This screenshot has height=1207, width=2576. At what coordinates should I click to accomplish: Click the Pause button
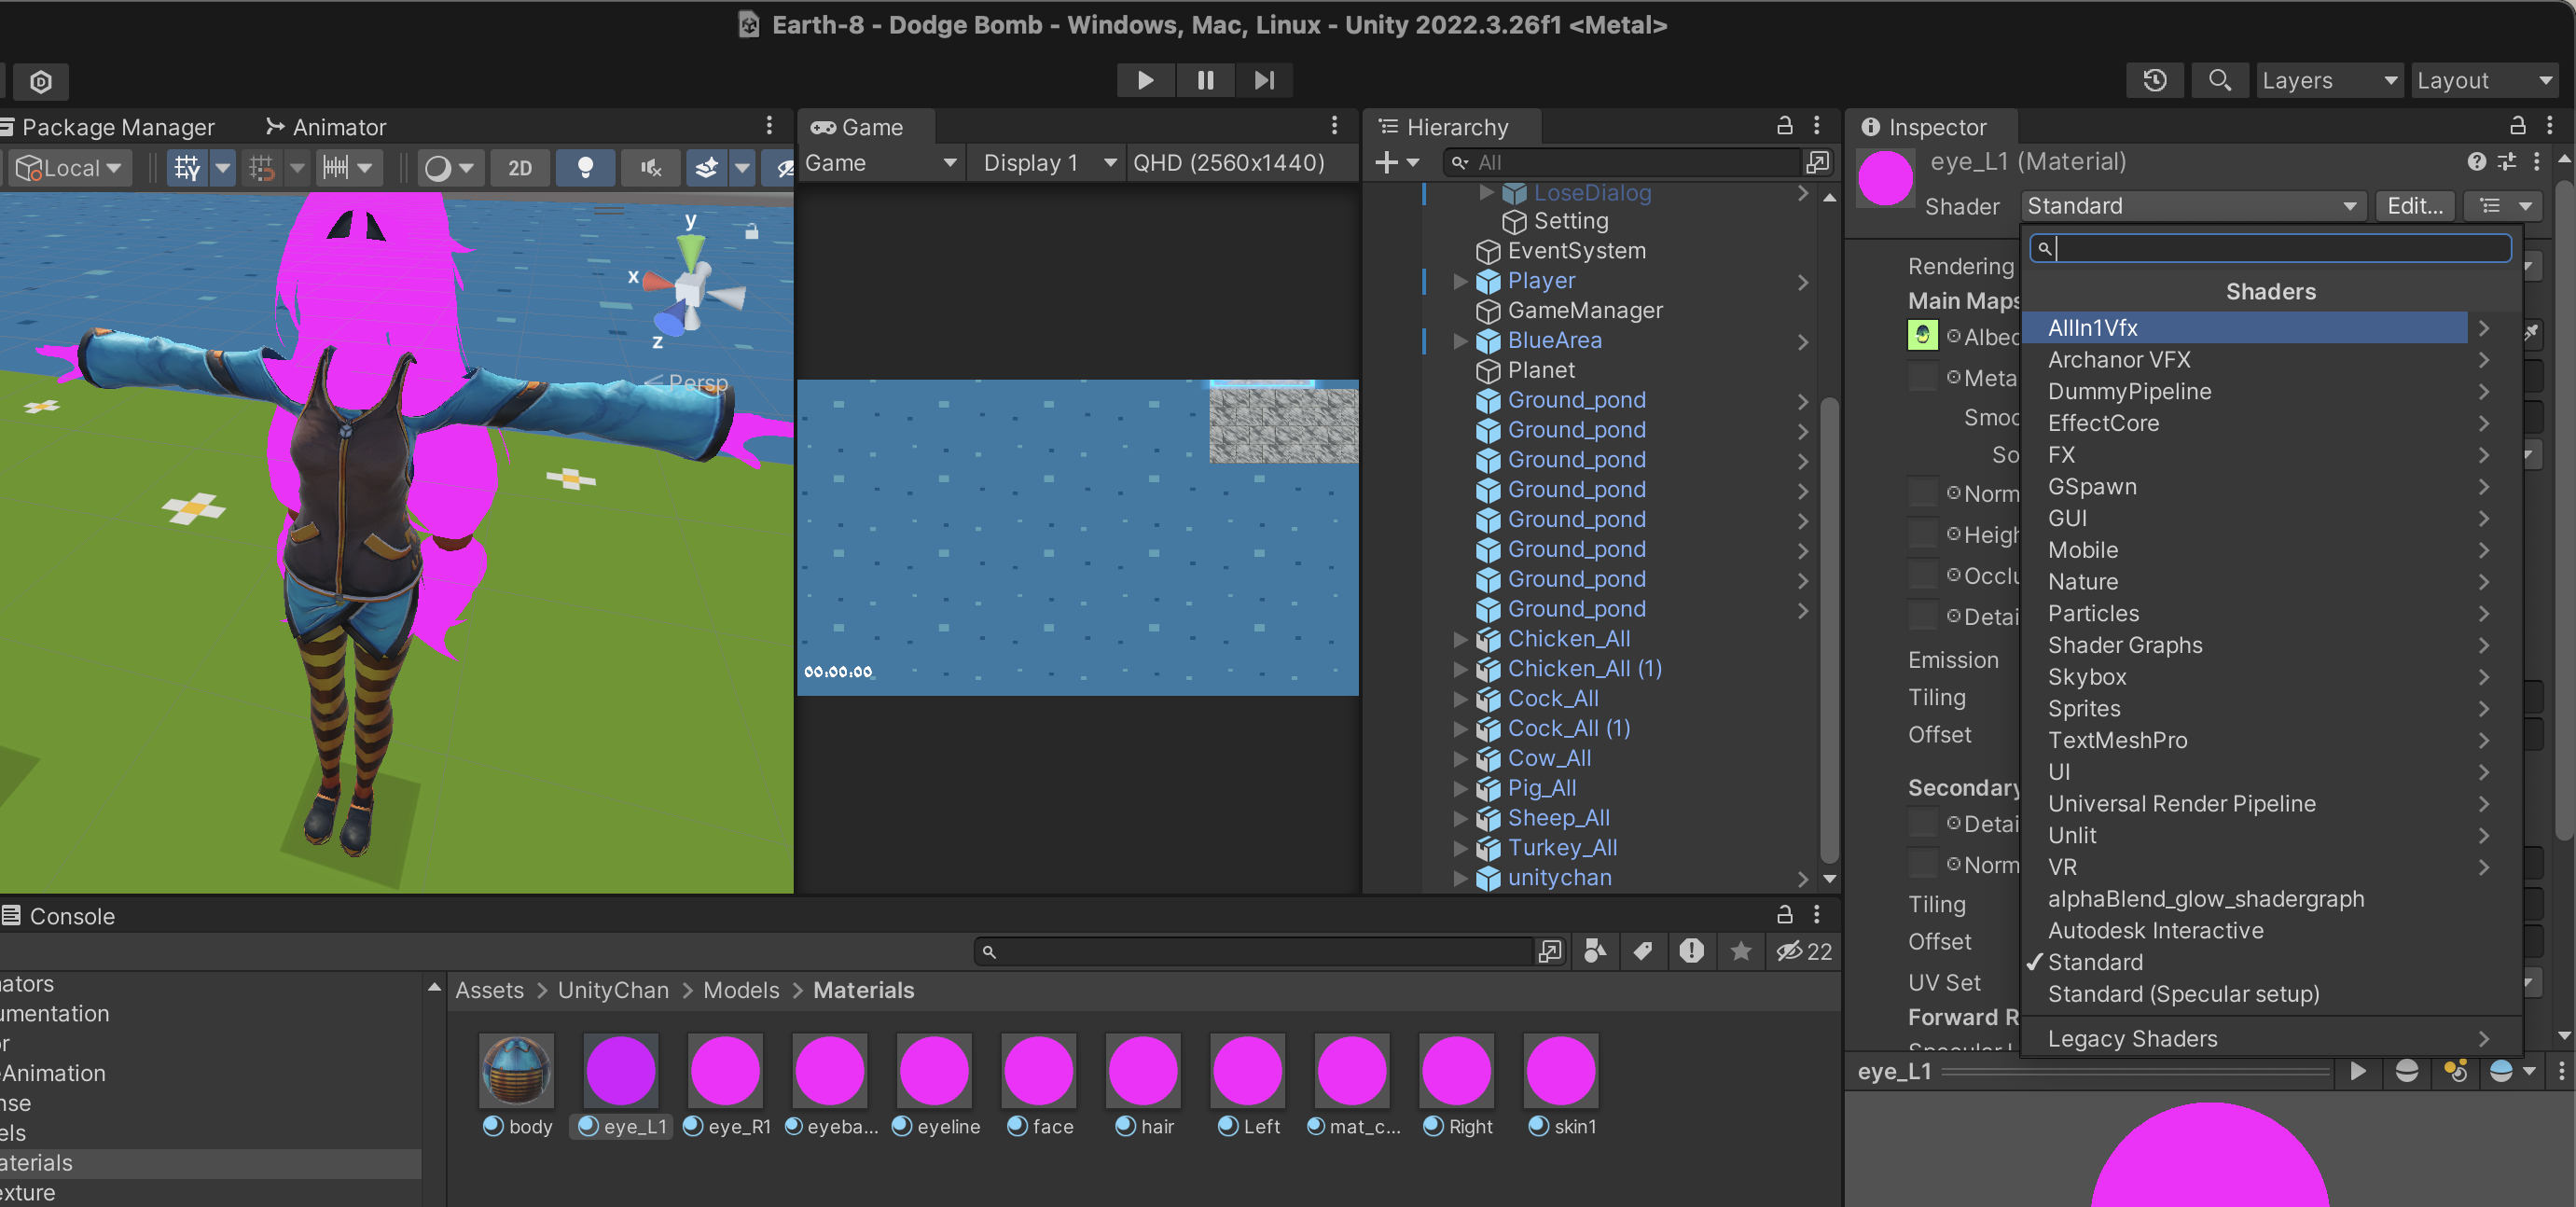pos(1205,80)
